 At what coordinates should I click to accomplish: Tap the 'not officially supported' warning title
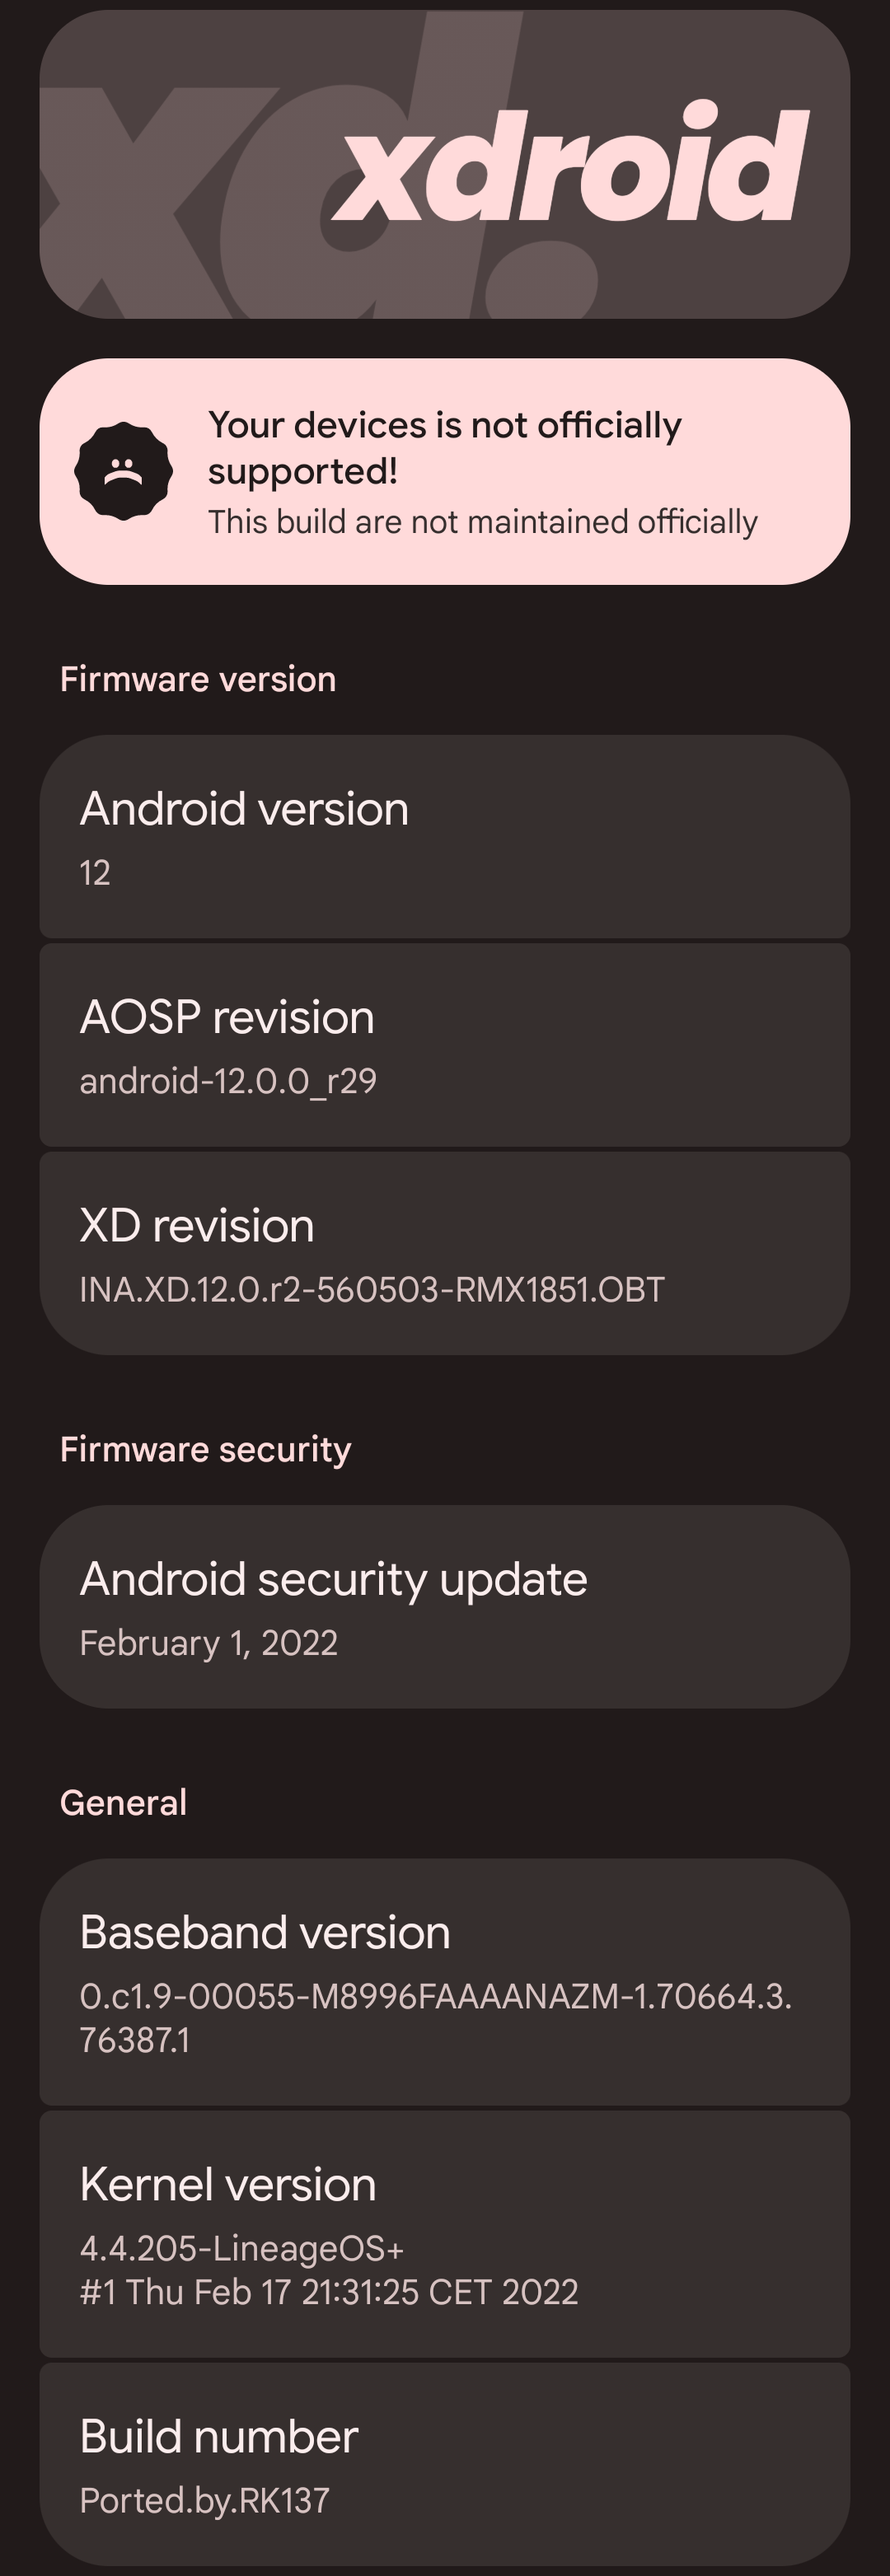(445, 448)
